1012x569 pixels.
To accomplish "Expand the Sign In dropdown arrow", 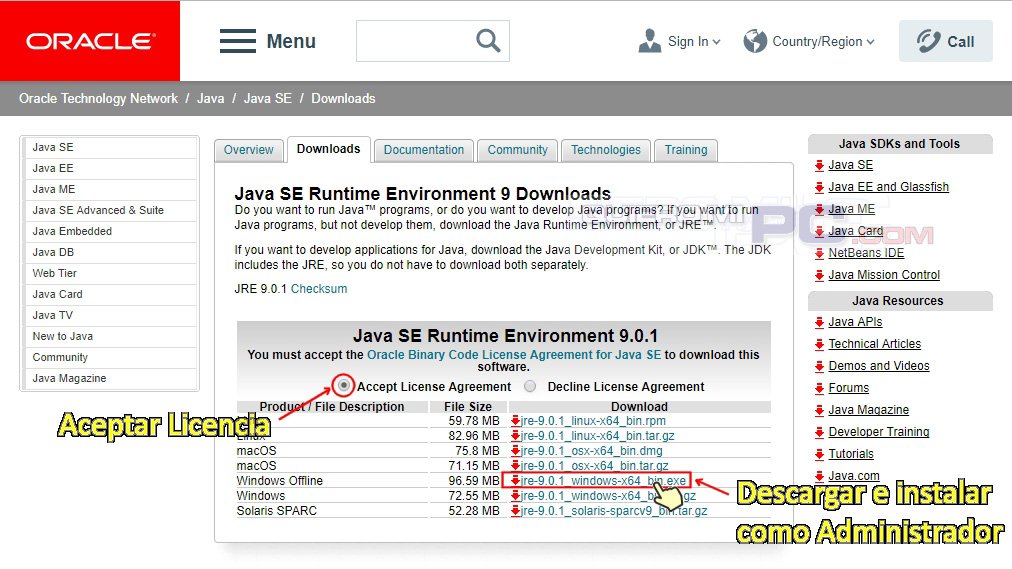I will click(716, 42).
